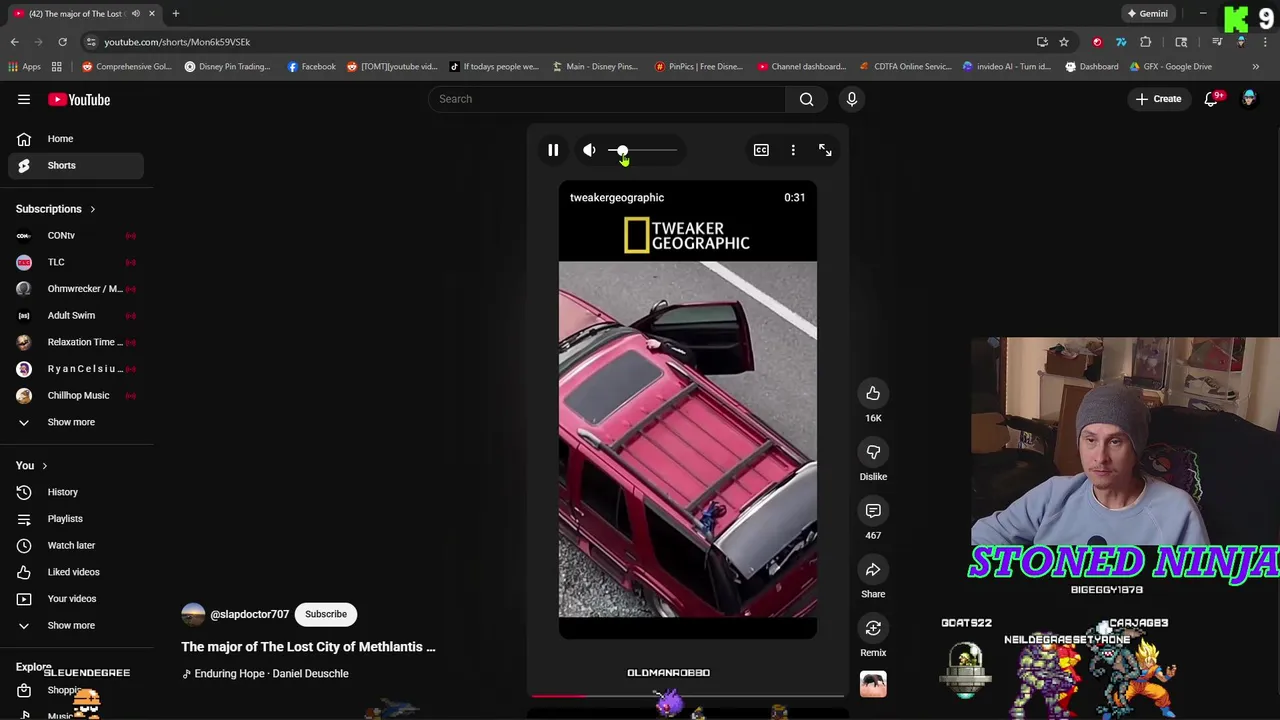Open the Enduring Hope · Daniel Deuschle sound
Viewport: 1280px width, 720px height.
(x=271, y=673)
